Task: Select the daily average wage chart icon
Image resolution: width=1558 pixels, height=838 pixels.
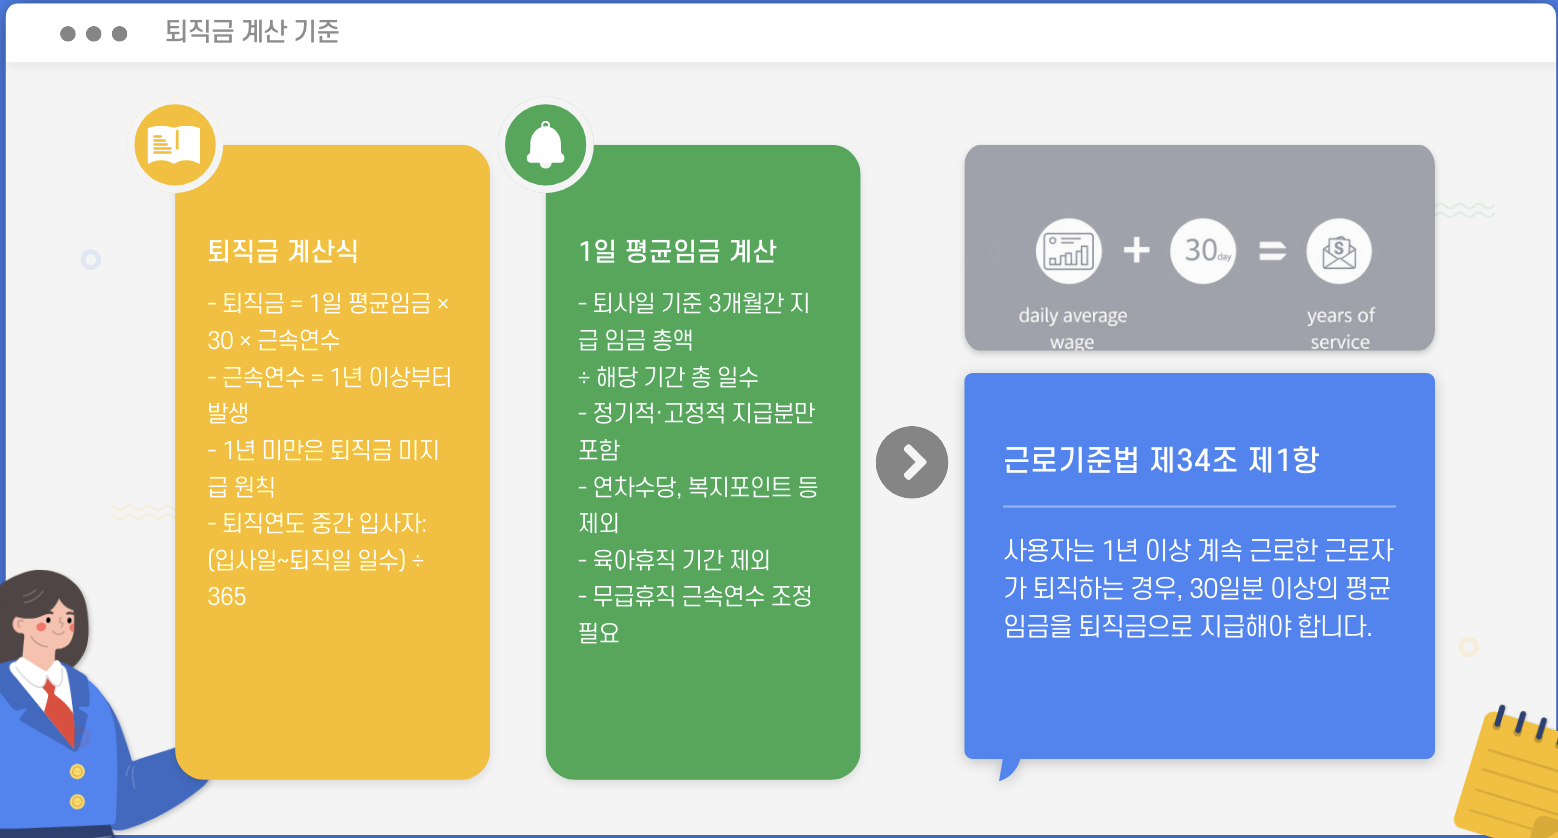Action: click(x=1070, y=252)
